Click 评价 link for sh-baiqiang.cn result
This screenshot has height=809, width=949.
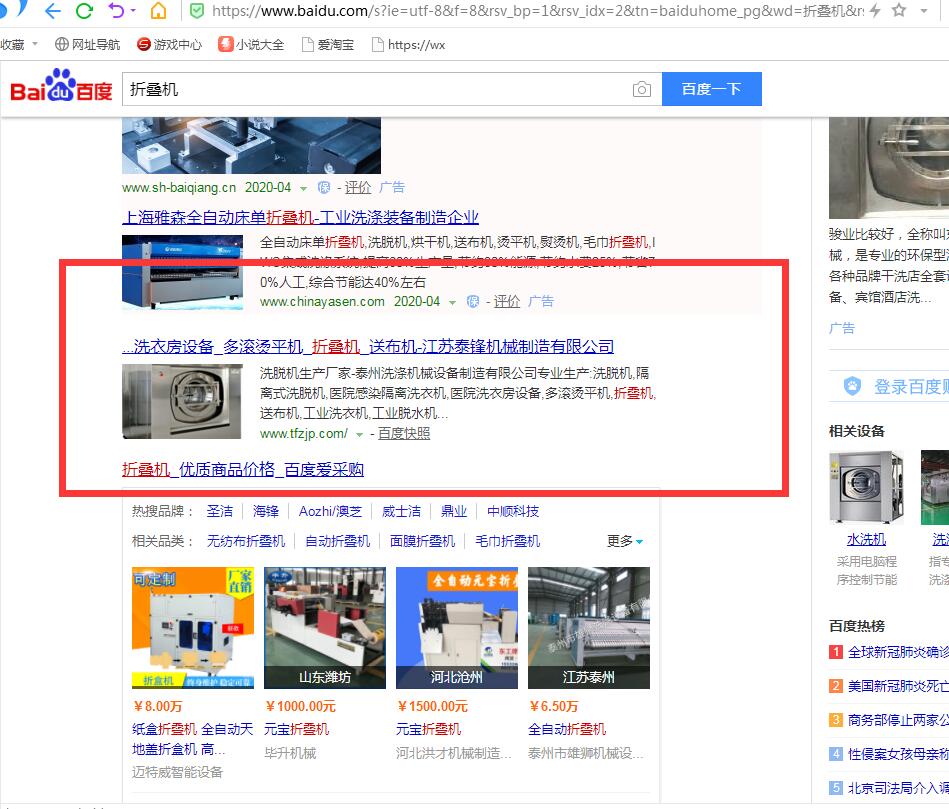click(x=358, y=188)
